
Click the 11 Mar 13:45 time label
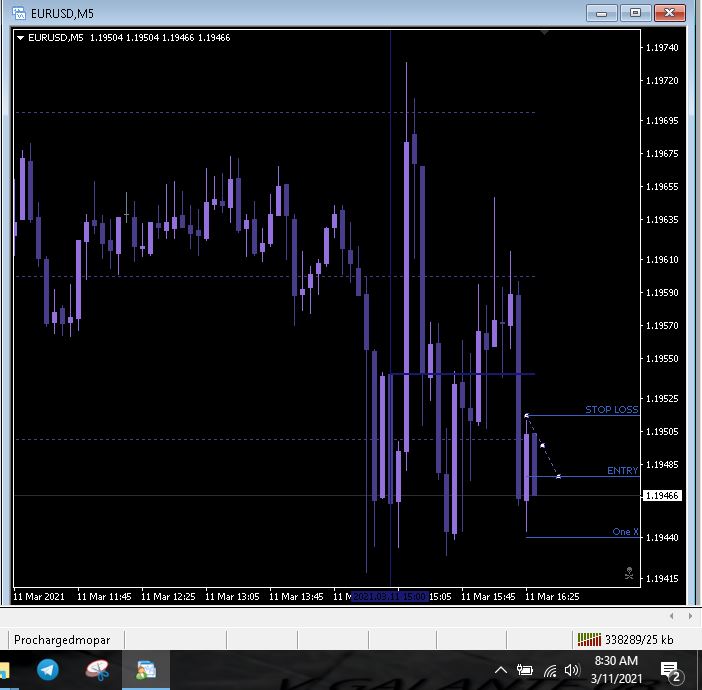[x=296, y=596]
